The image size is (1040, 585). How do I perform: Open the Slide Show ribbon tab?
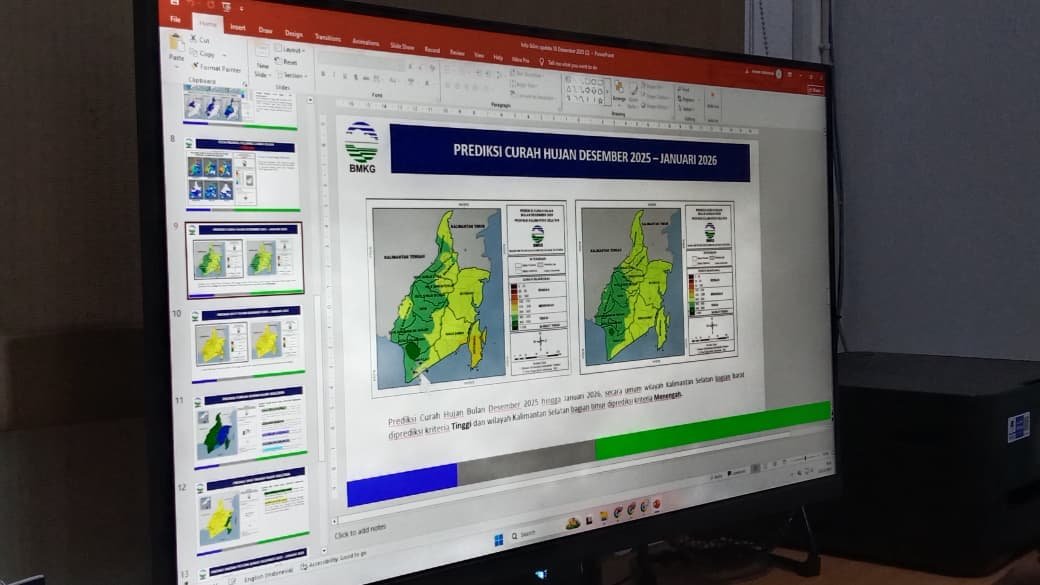[x=402, y=46]
